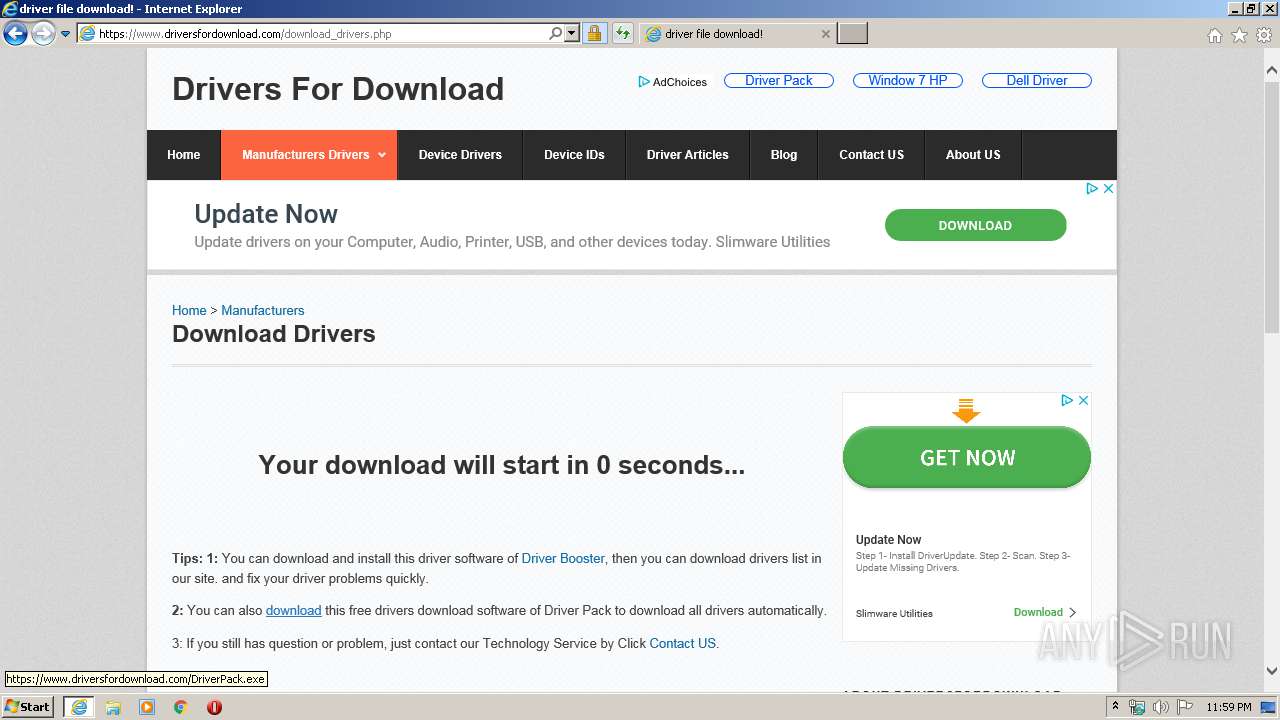Screen dimensions: 1280x720
Task: Refresh the page with refresh icon
Action: click(x=623, y=34)
